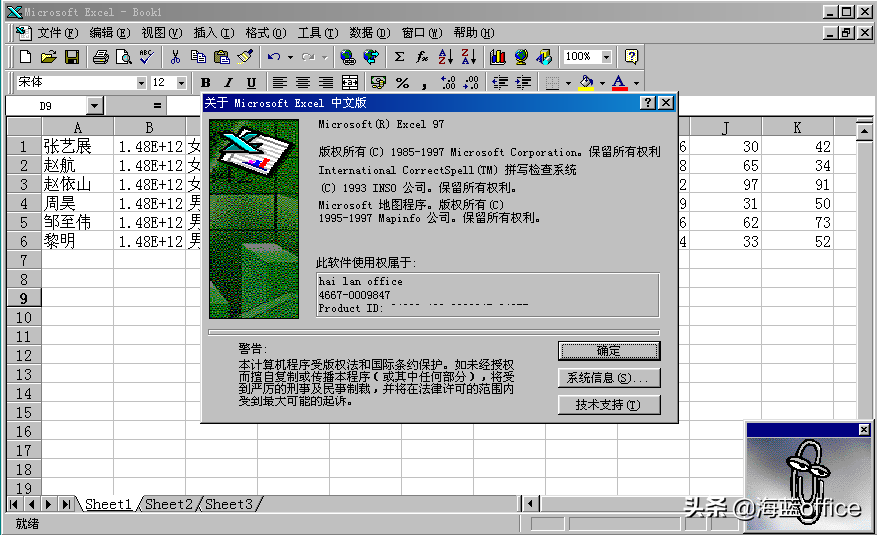Click the Cut scissors icon
The width and height of the screenshot is (877, 535).
[x=175, y=56]
